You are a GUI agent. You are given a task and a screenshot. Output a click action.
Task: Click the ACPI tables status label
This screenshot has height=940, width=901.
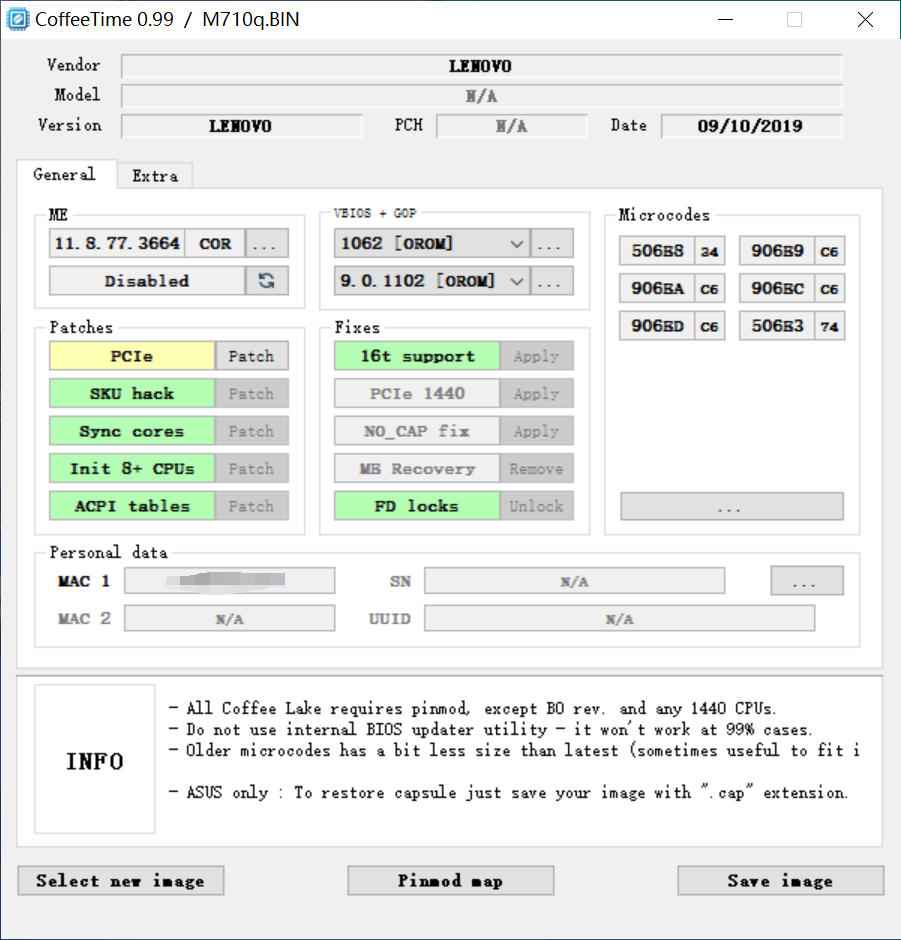(x=132, y=506)
